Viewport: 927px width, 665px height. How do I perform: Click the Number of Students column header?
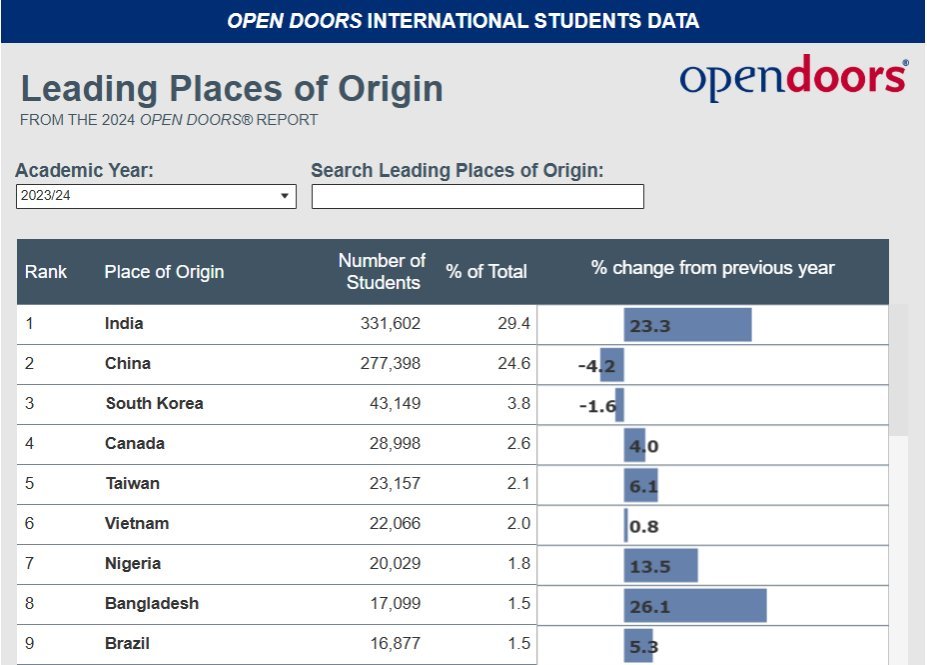pyautogui.click(x=382, y=272)
